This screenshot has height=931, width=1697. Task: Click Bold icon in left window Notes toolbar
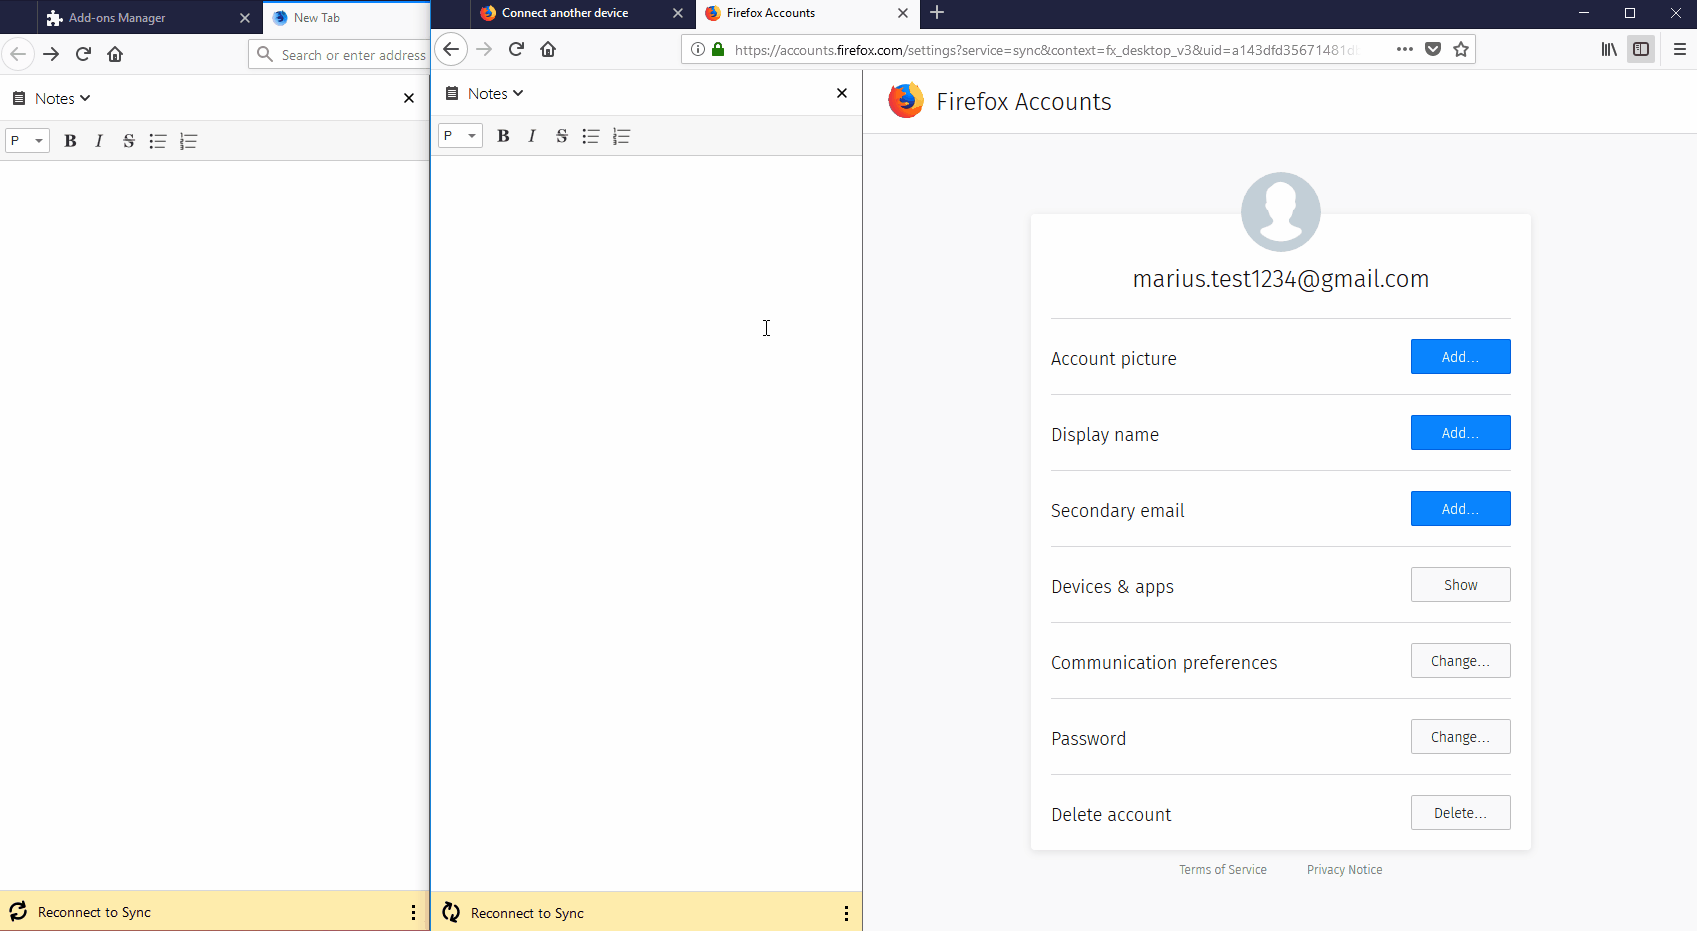(70, 141)
